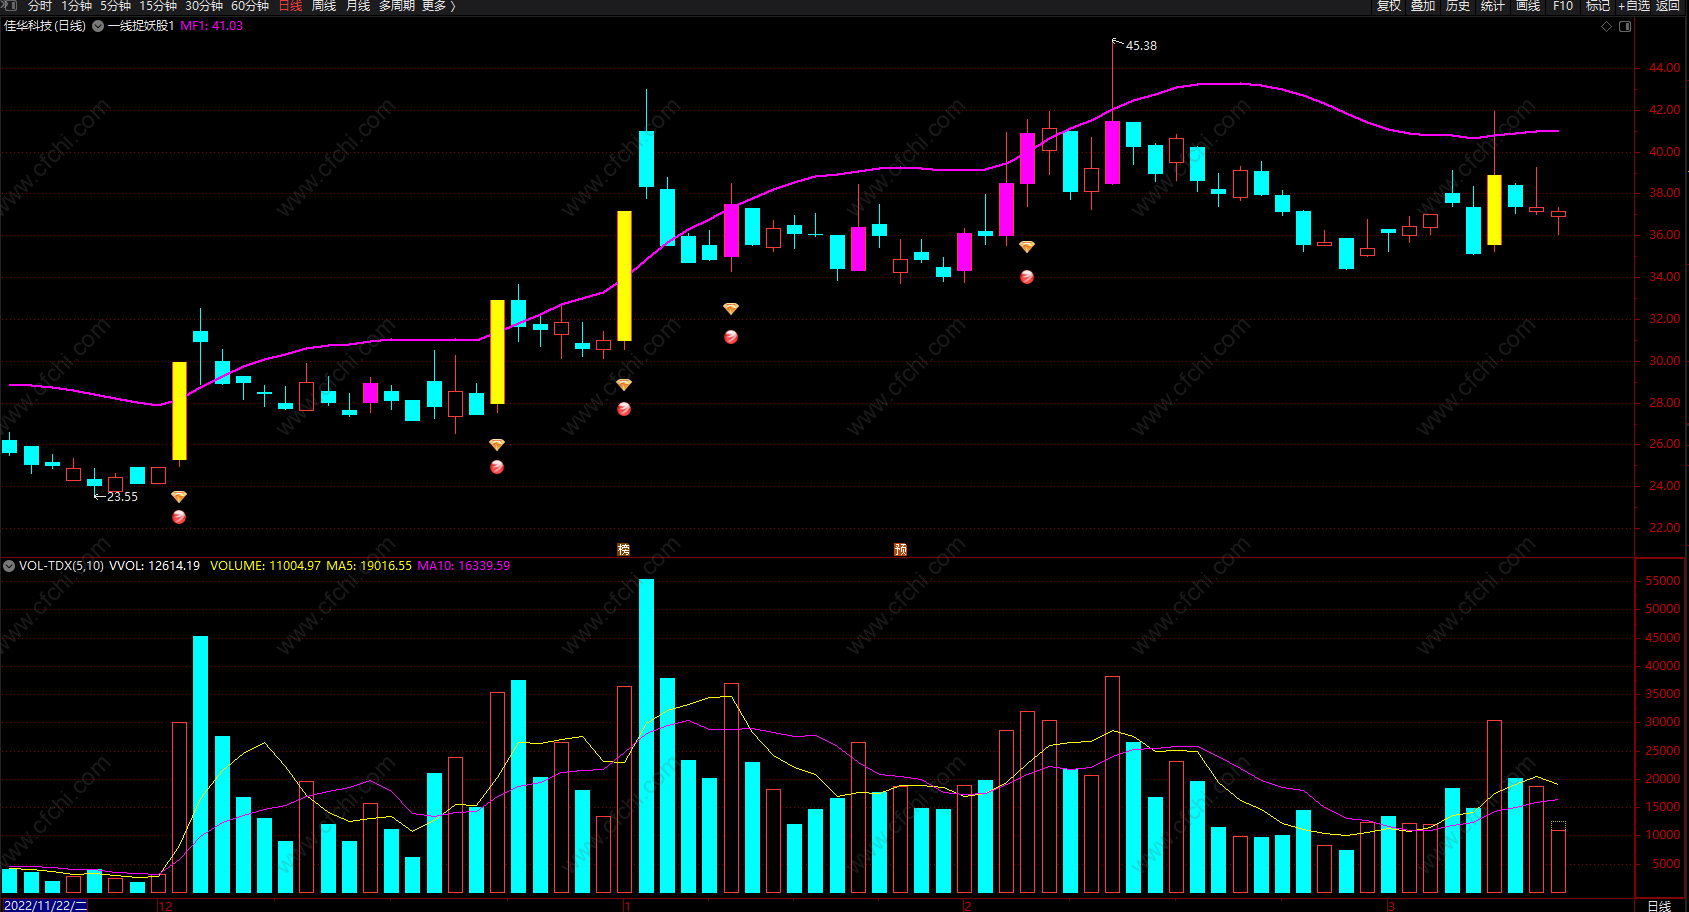Click the 标记 mark button

coord(1597,6)
